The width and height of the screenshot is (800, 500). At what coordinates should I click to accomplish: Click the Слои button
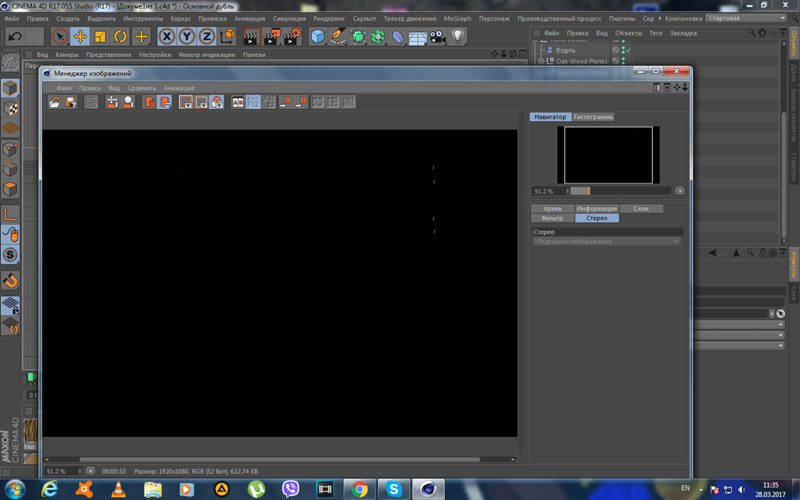click(x=641, y=208)
